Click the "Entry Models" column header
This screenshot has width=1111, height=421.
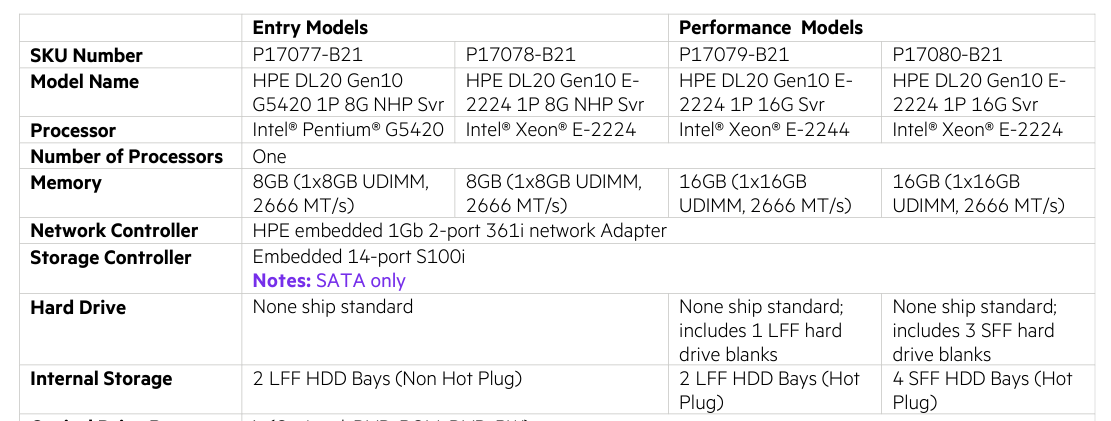coord(310,28)
